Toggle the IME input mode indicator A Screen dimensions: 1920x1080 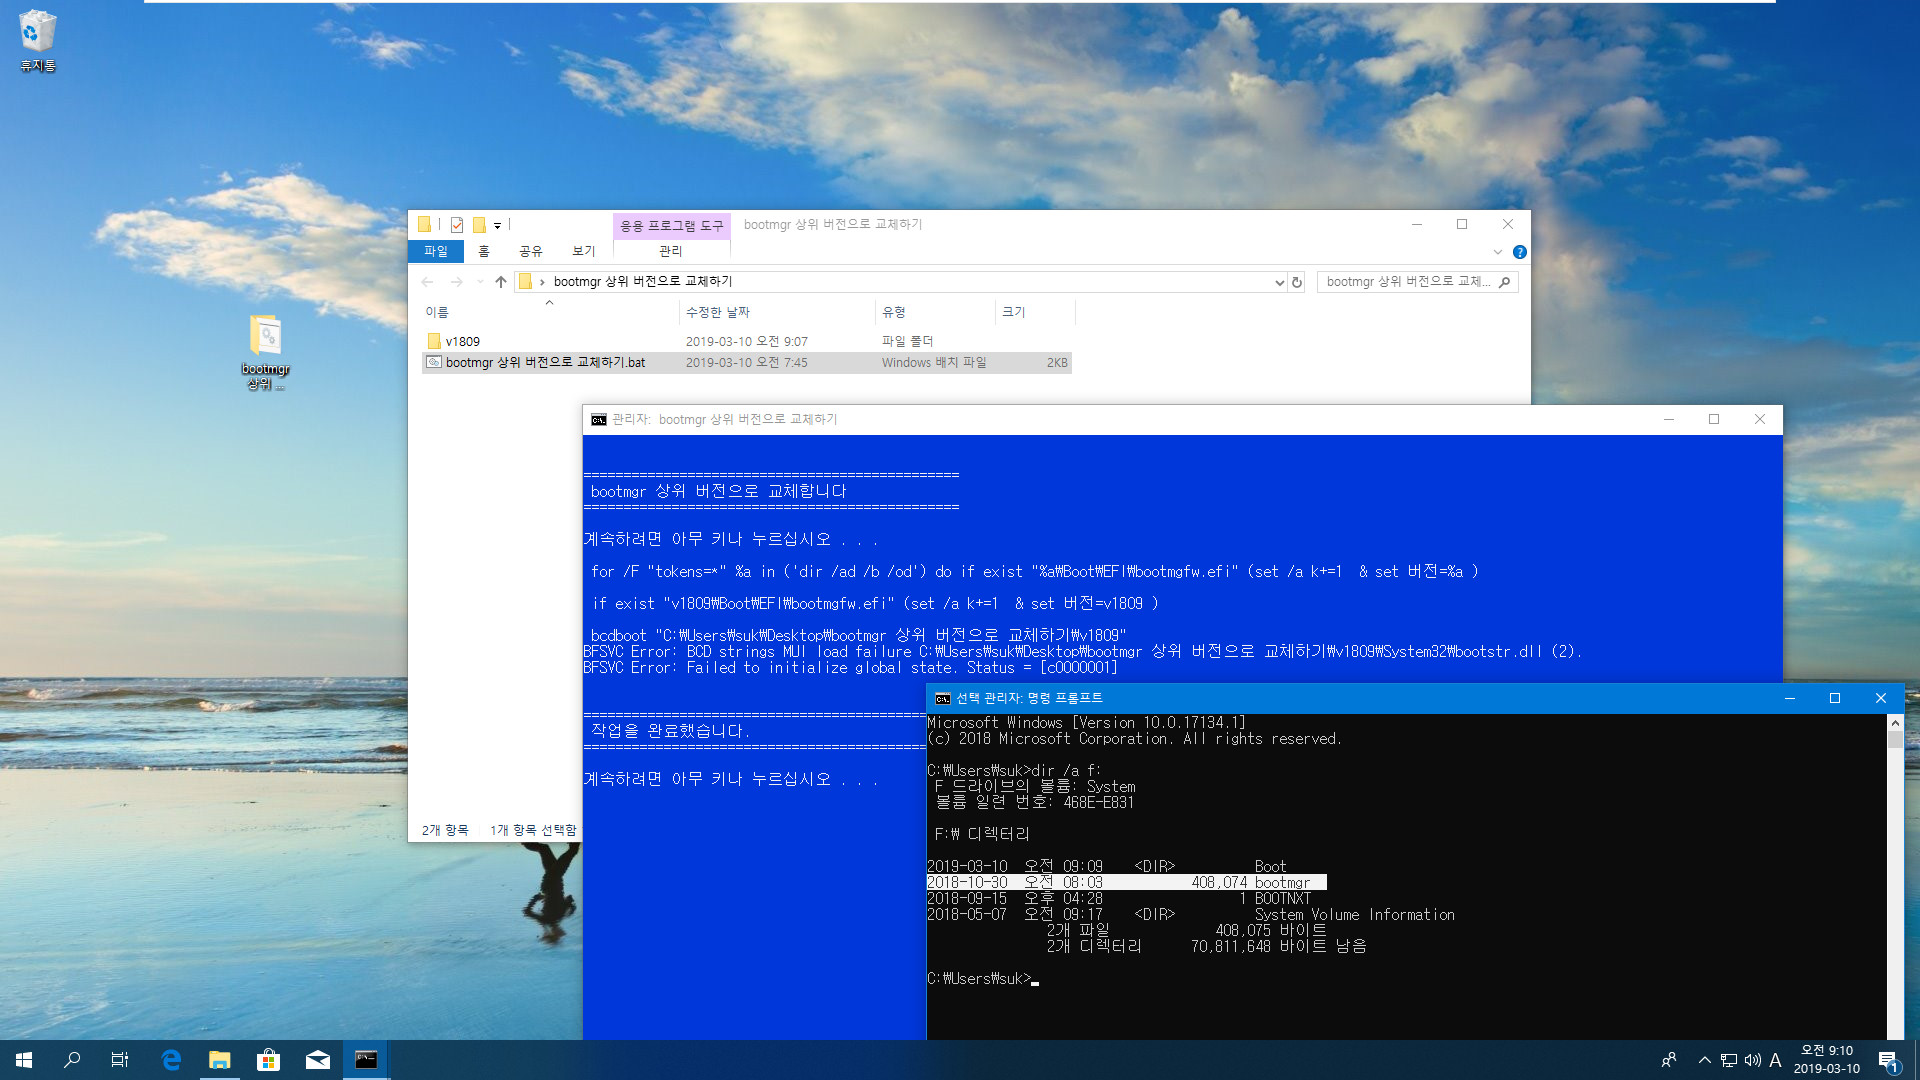[1775, 1060]
